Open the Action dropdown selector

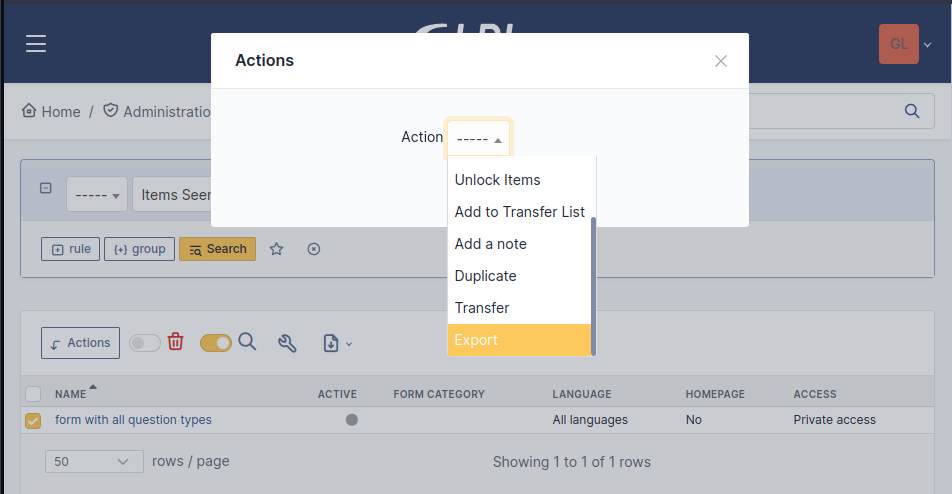click(x=479, y=138)
